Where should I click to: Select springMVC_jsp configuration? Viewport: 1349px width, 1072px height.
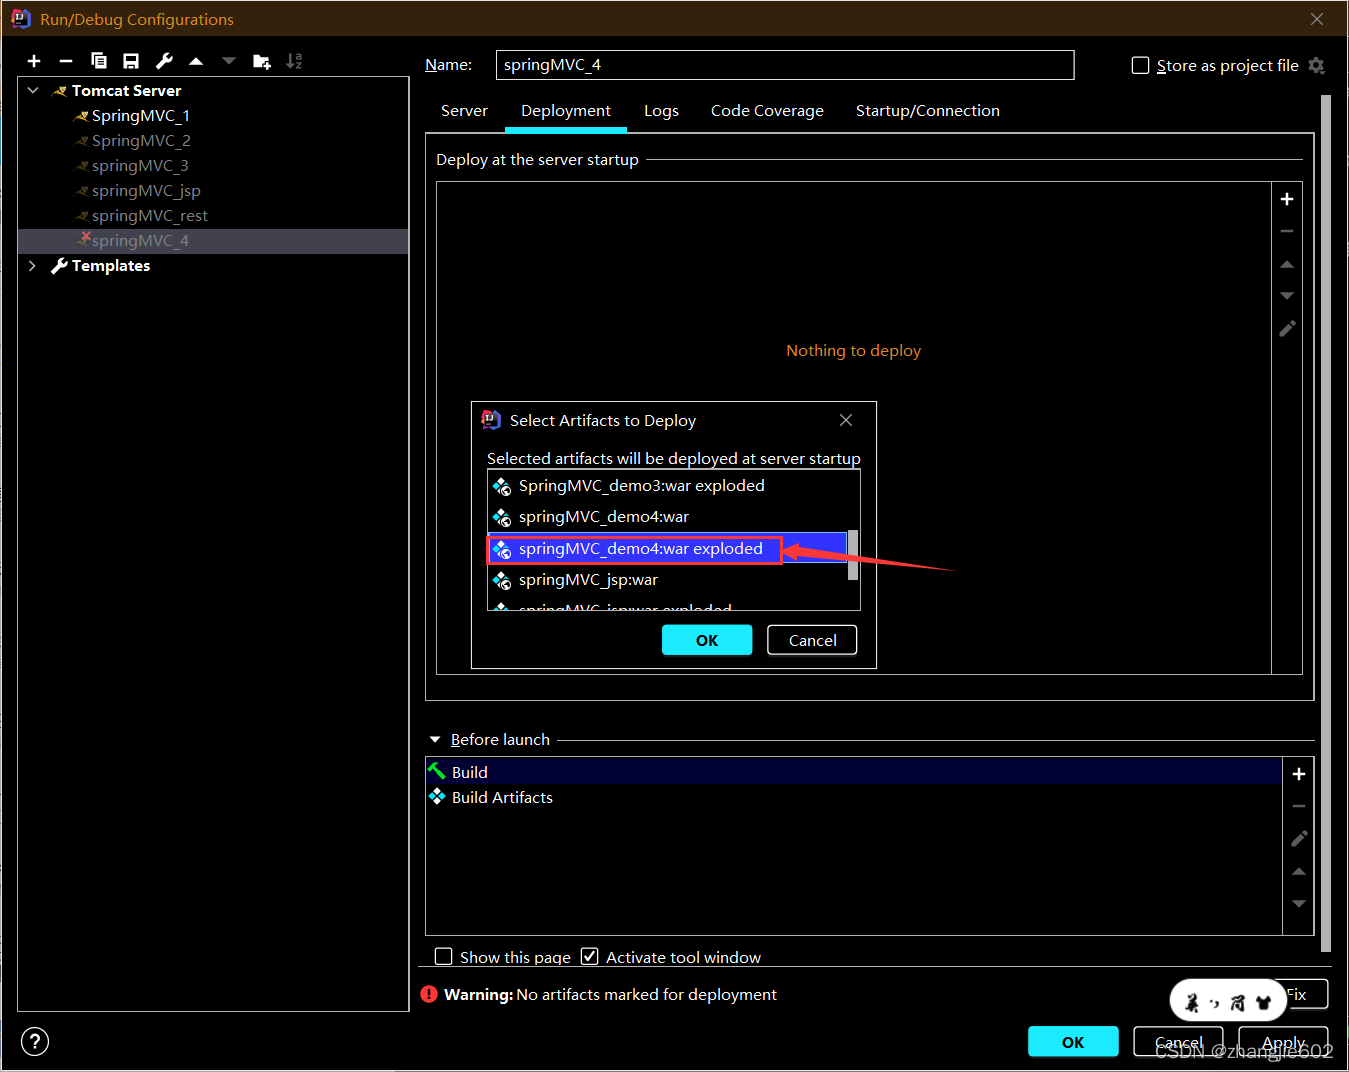point(146,191)
